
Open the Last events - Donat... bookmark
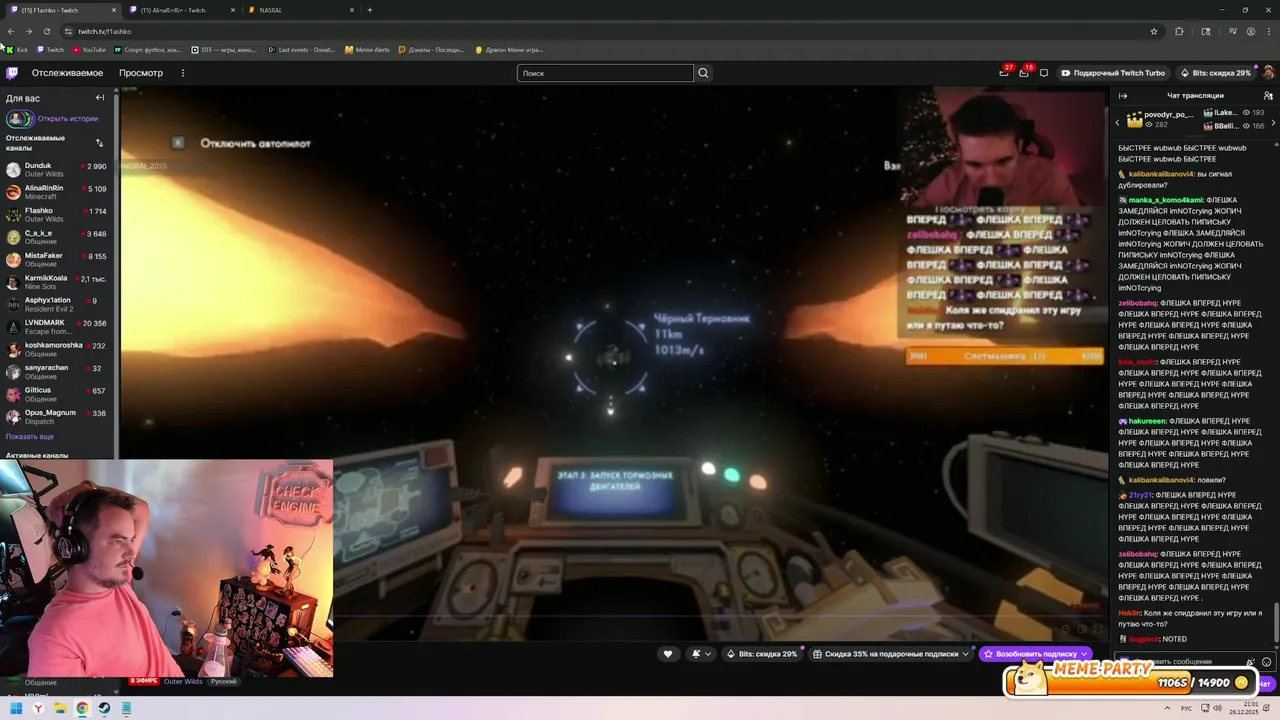[302, 49]
